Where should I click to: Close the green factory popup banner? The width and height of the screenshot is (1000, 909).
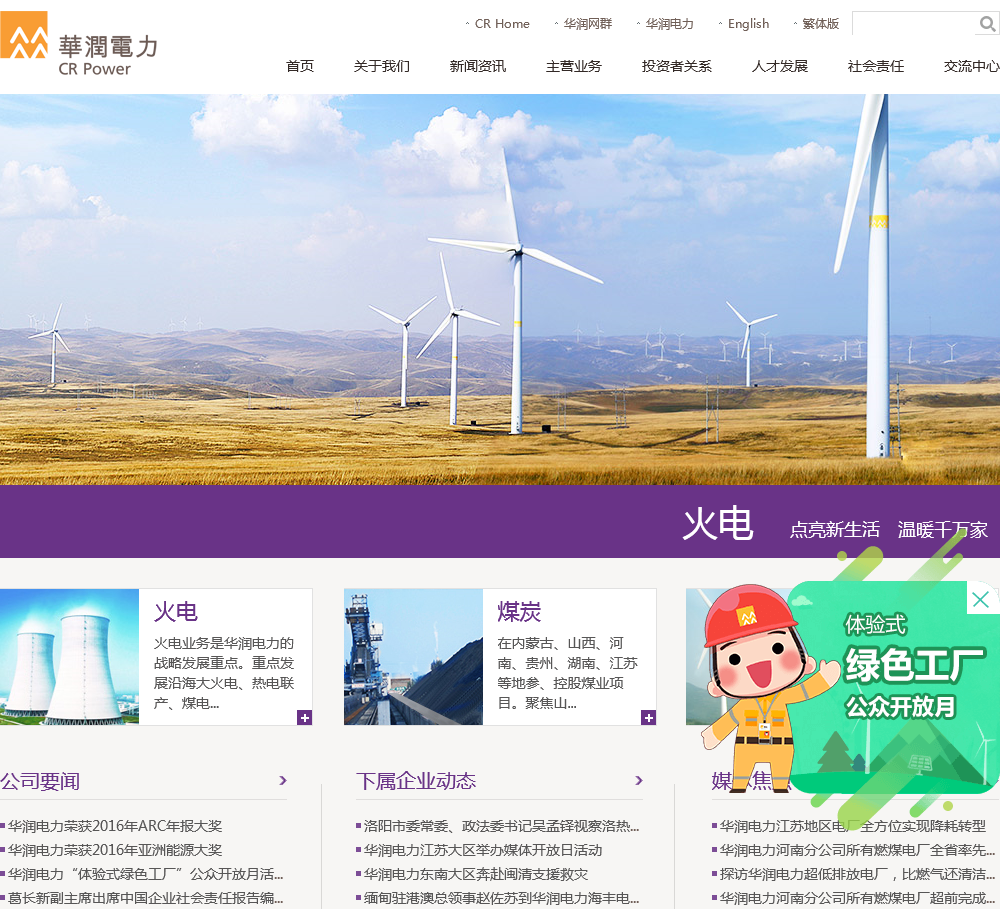point(981,599)
